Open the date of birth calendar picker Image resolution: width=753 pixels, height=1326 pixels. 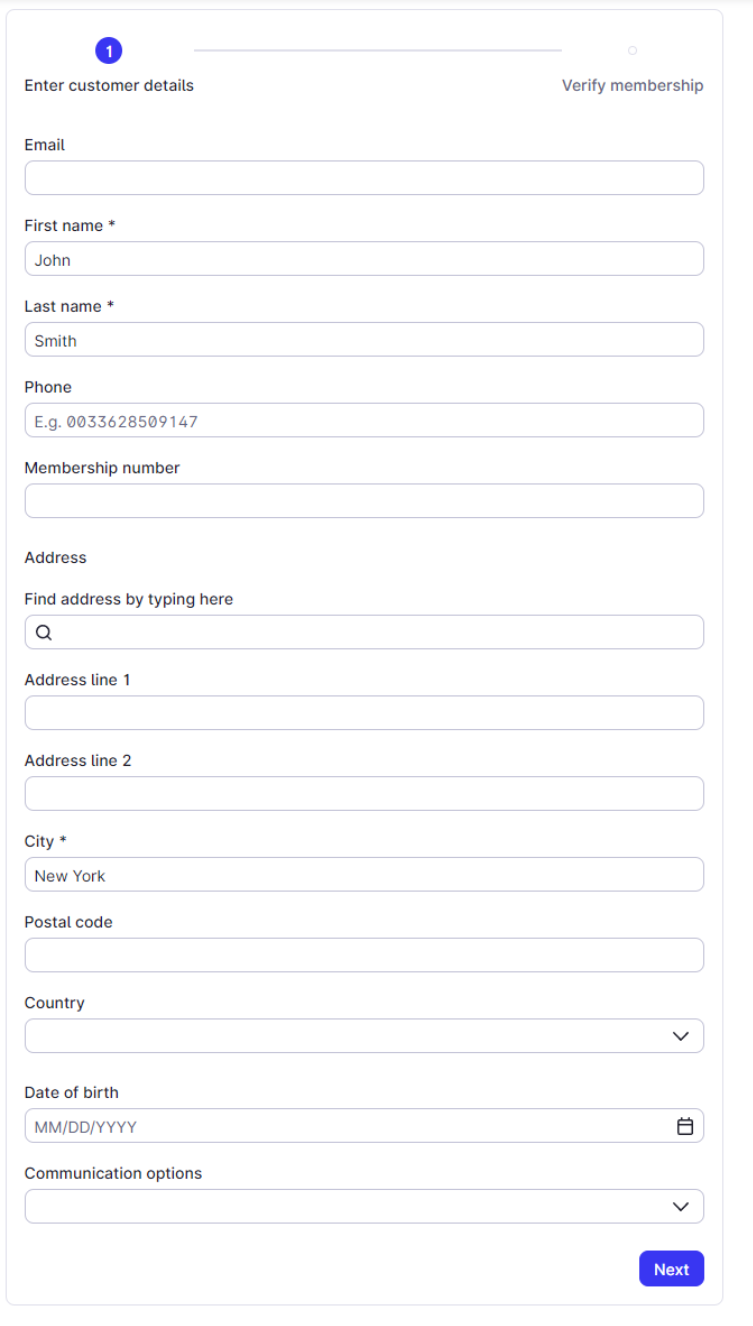pos(685,1125)
